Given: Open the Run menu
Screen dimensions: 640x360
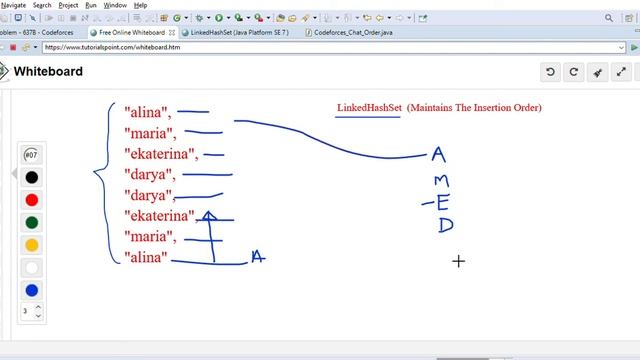Looking at the screenshot, I should [x=91, y=5].
